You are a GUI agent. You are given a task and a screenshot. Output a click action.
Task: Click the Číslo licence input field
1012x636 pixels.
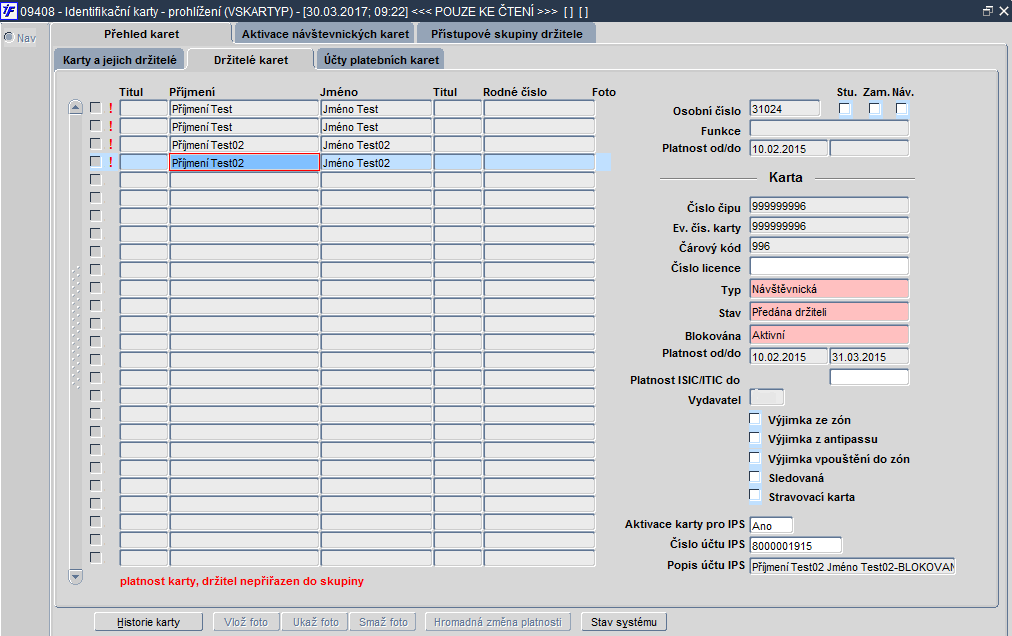pos(829,266)
